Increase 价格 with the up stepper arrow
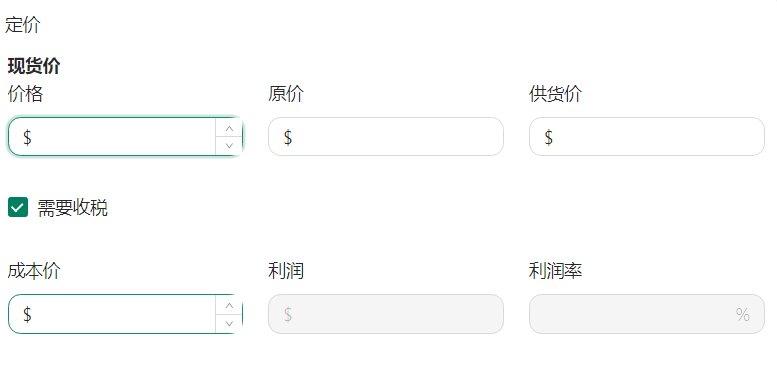 click(229, 128)
